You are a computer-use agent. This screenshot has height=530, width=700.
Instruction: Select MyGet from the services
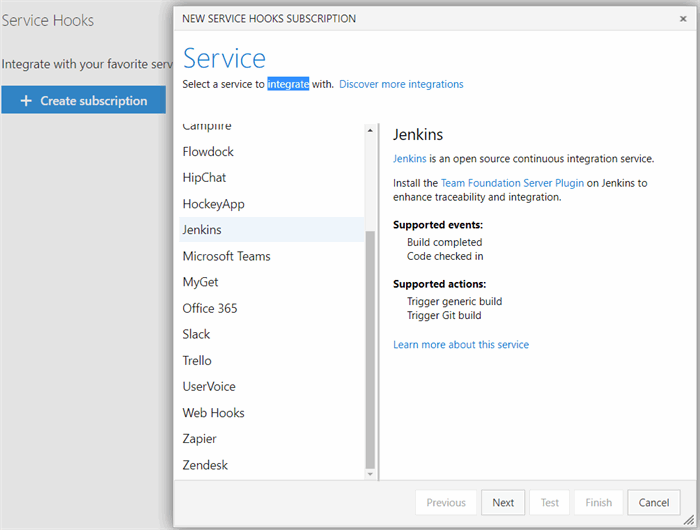pyautogui.click(x=200, y=282)
